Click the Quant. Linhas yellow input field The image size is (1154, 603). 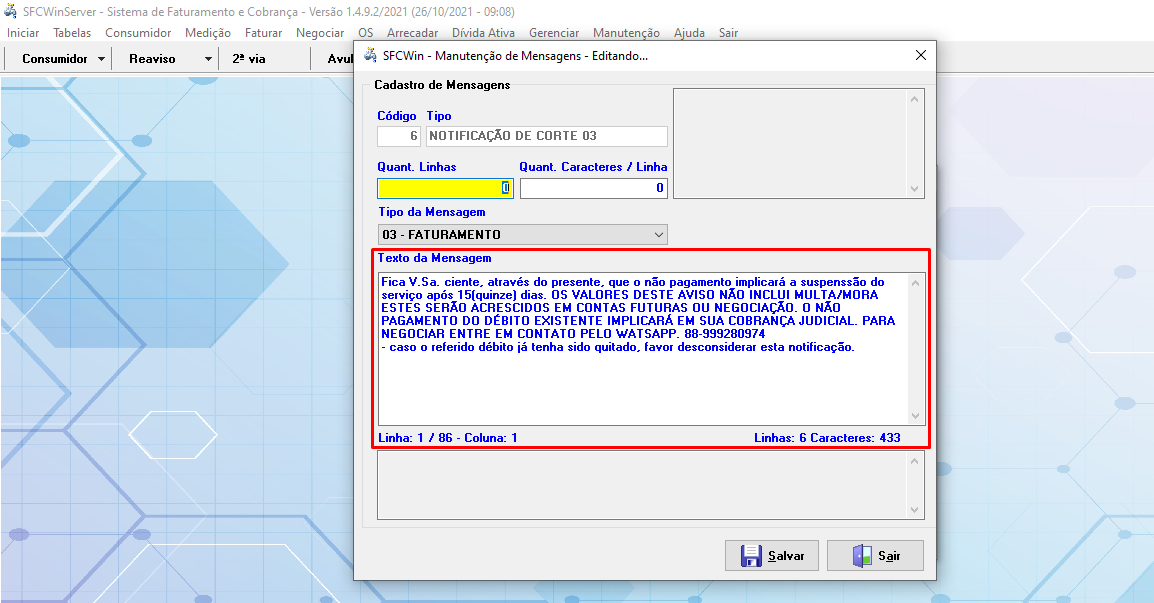[445, 188]
